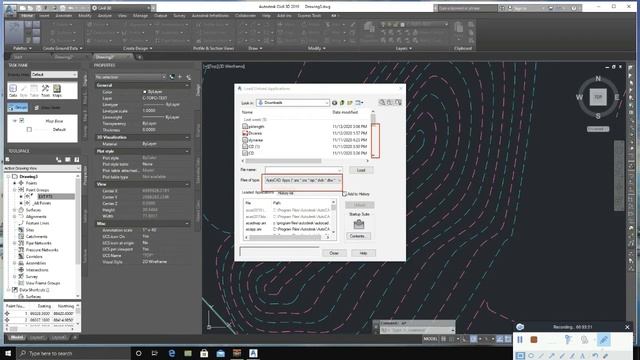The image size is (640, 360).
Task: Open Active Drawing View dropdown in Toolspace
Action: (x=42, y=168)
